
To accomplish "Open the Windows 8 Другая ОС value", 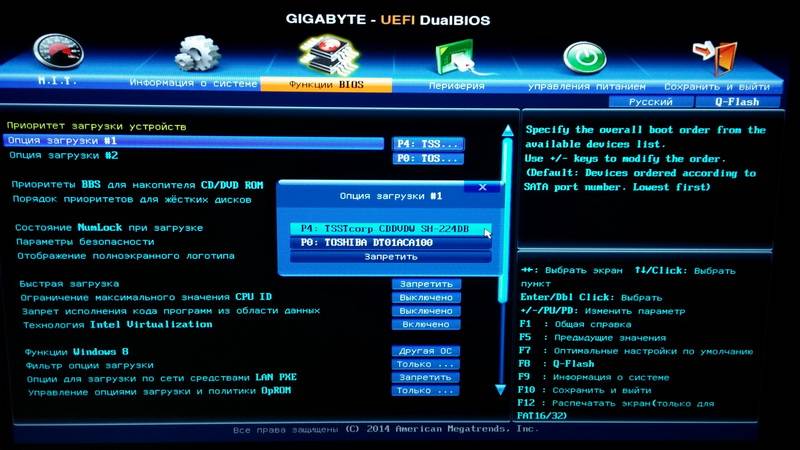I will (x=426, y=351).
